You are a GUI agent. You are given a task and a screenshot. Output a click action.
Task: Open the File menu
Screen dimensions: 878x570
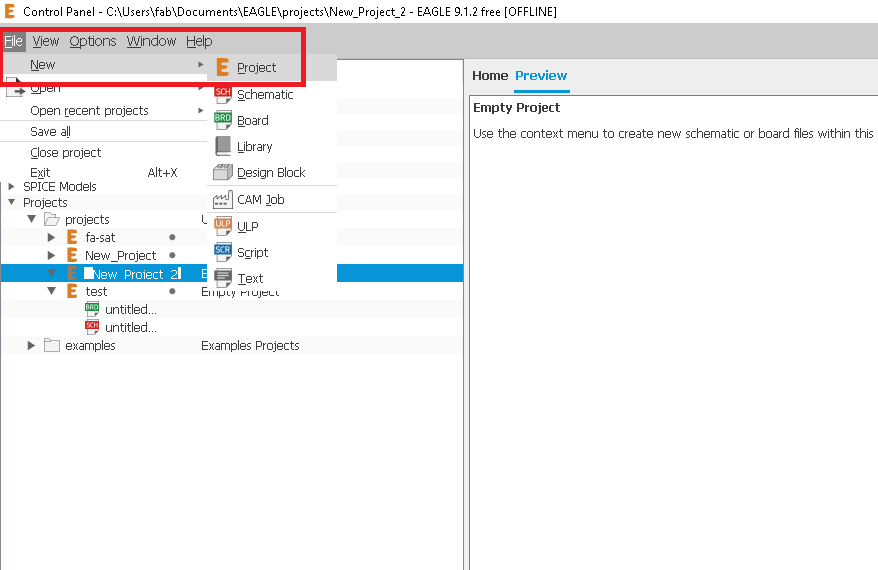(13, 41)
